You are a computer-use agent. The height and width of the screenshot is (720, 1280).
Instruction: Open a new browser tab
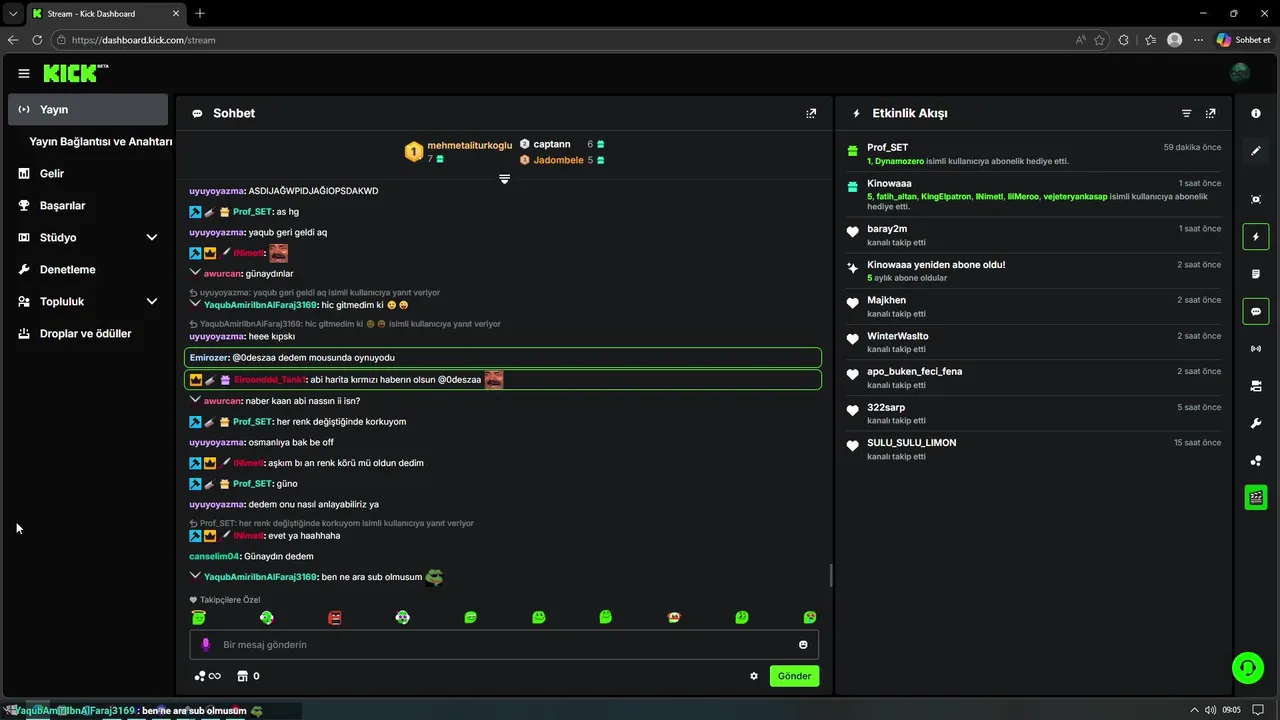tap(200, 13)
